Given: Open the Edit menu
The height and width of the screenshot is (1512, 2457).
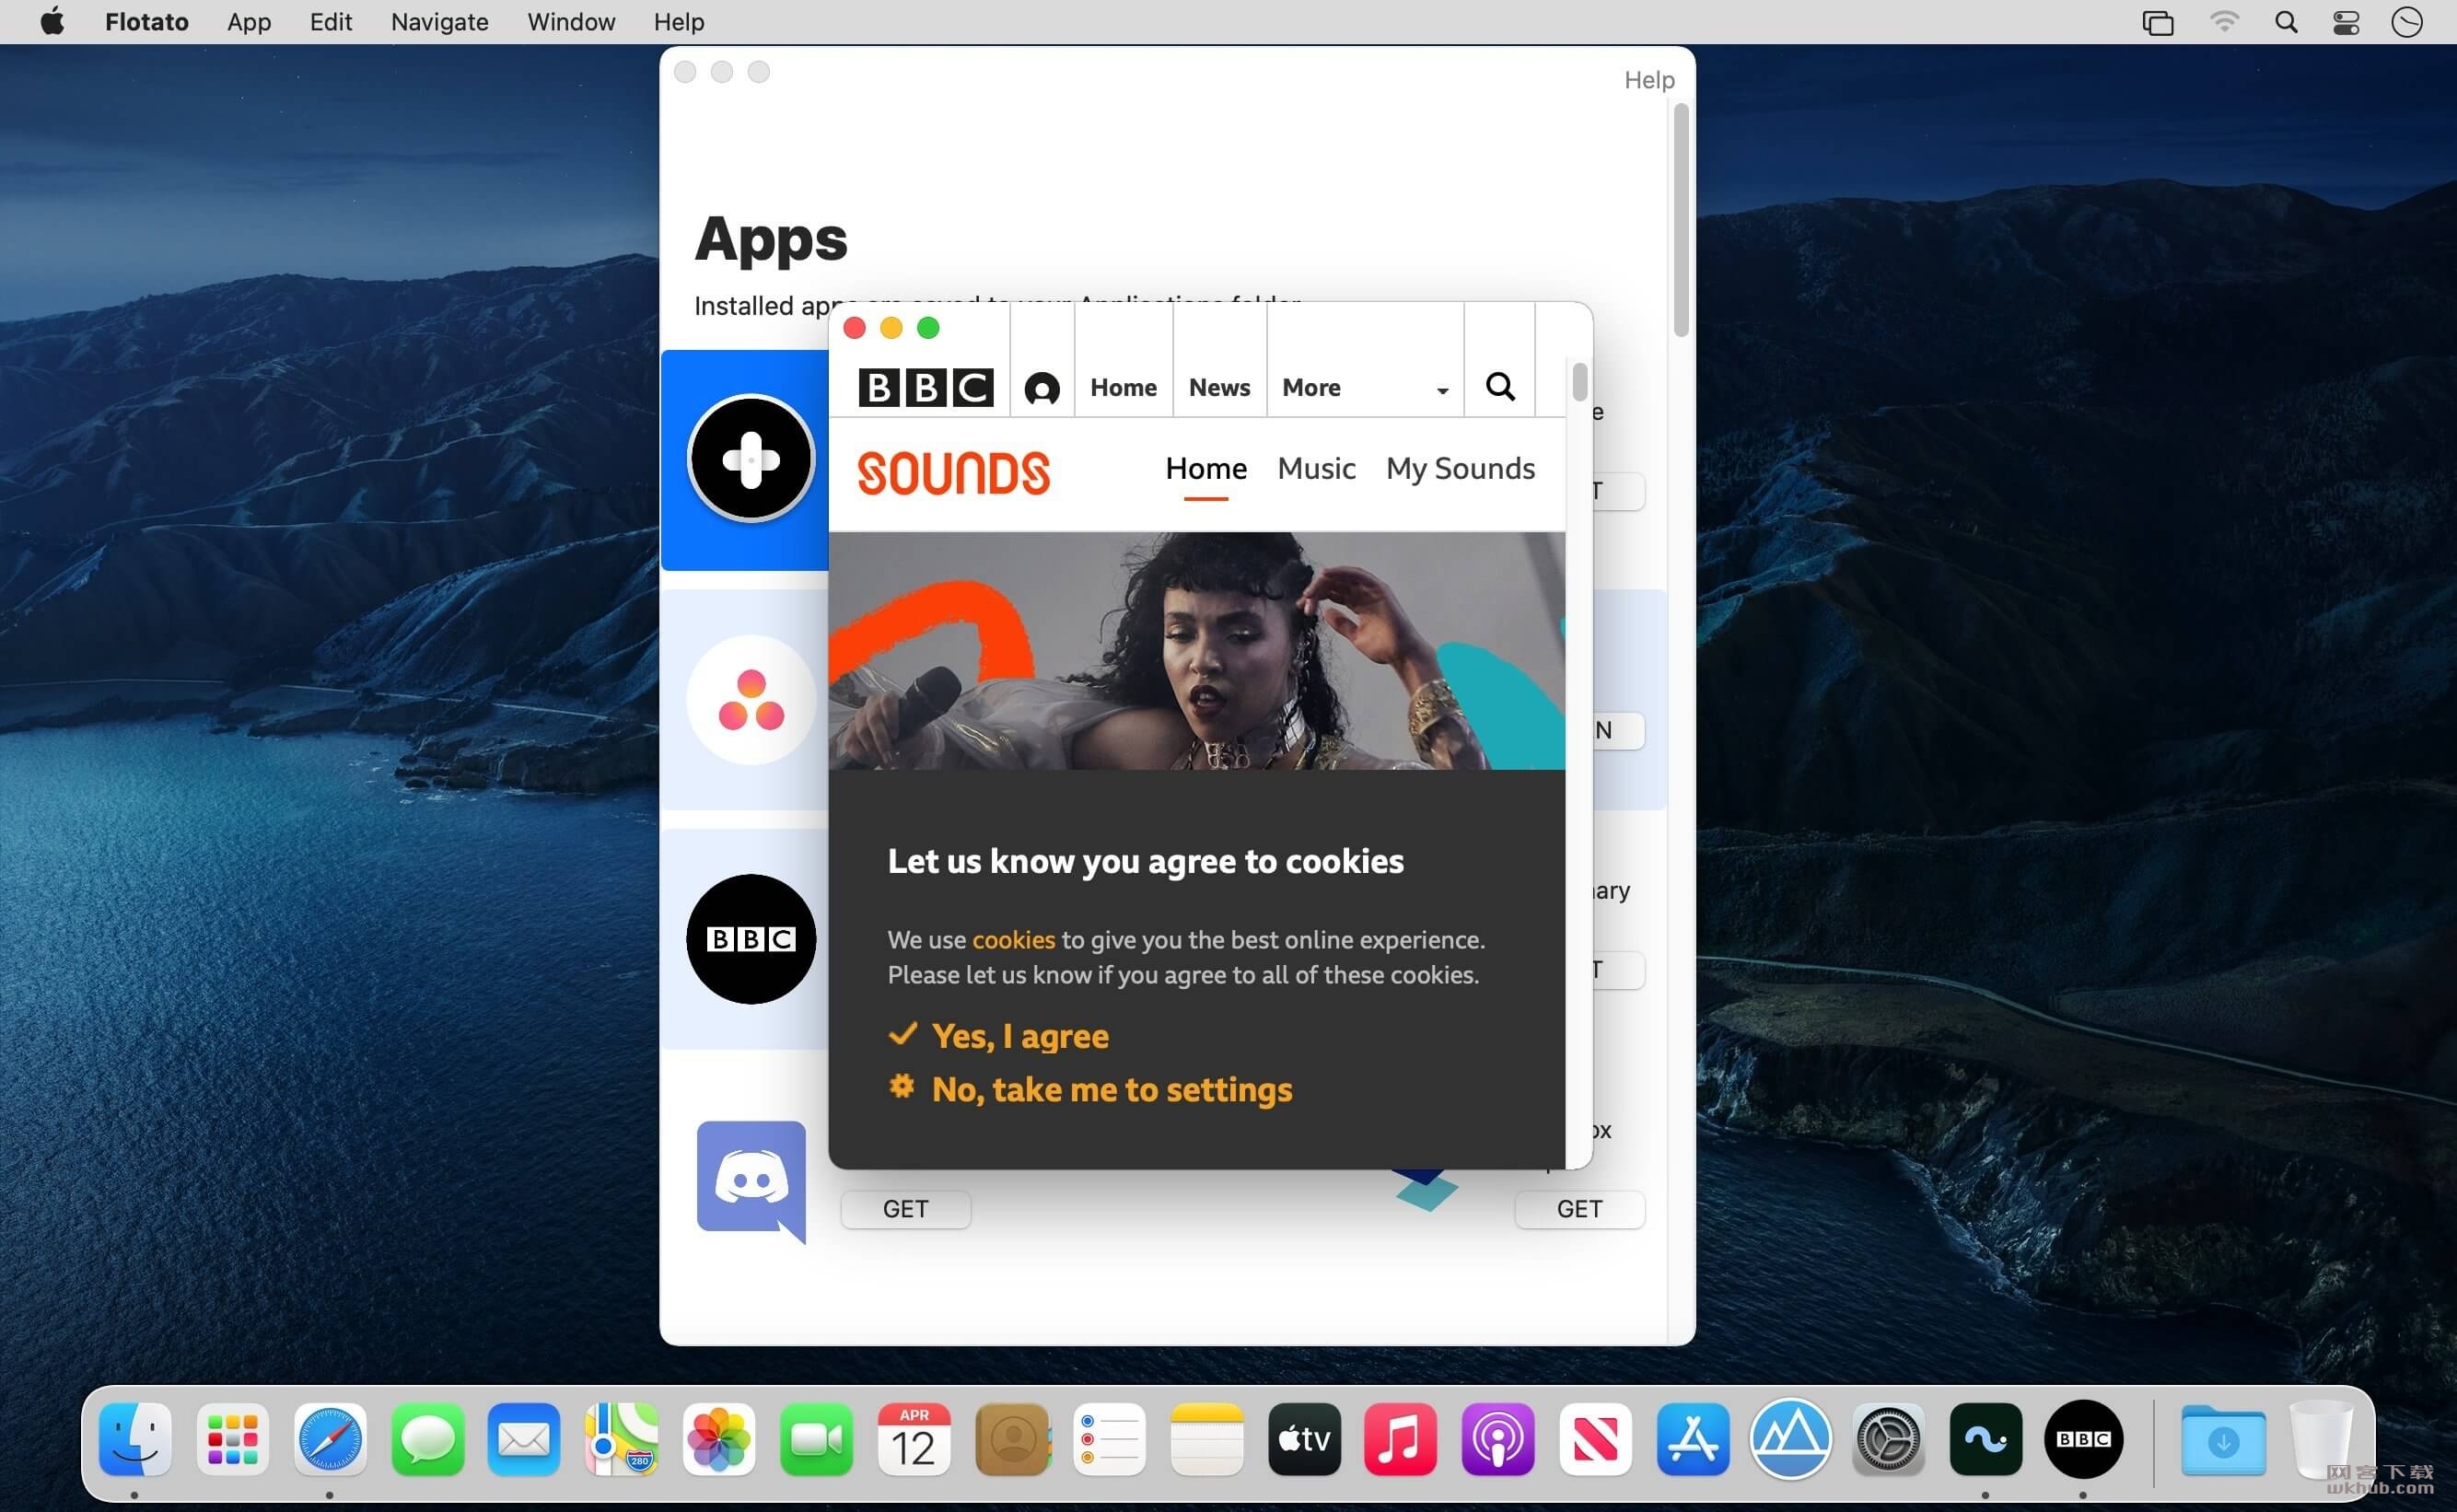Looking at the screenshot, I should [331, 21].
